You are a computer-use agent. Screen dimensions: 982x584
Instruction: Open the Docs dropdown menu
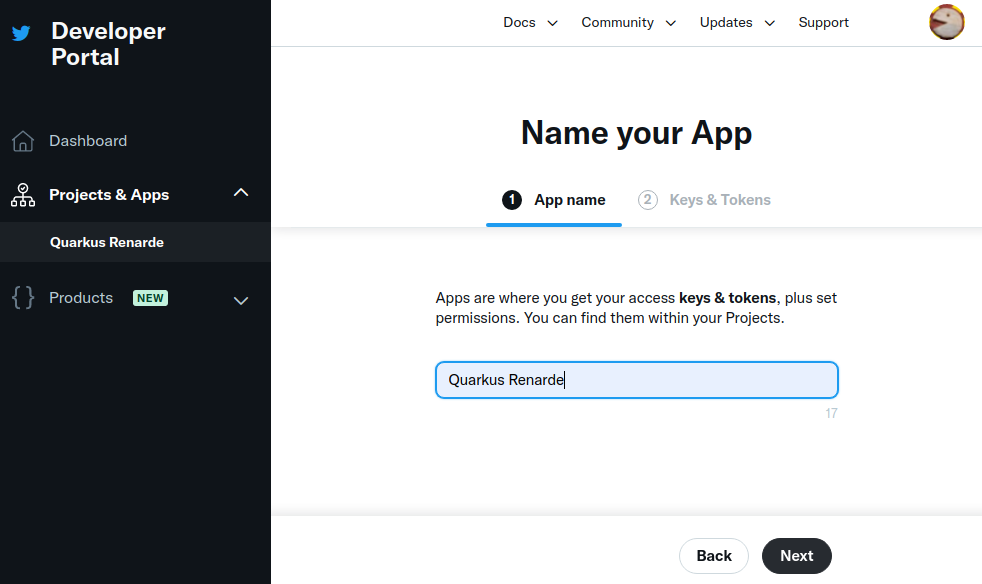click(530, 22)
